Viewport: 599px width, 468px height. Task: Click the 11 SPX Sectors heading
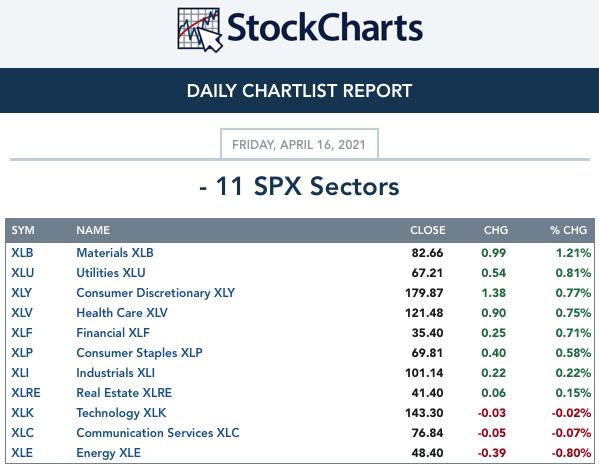tap(299, 186)
